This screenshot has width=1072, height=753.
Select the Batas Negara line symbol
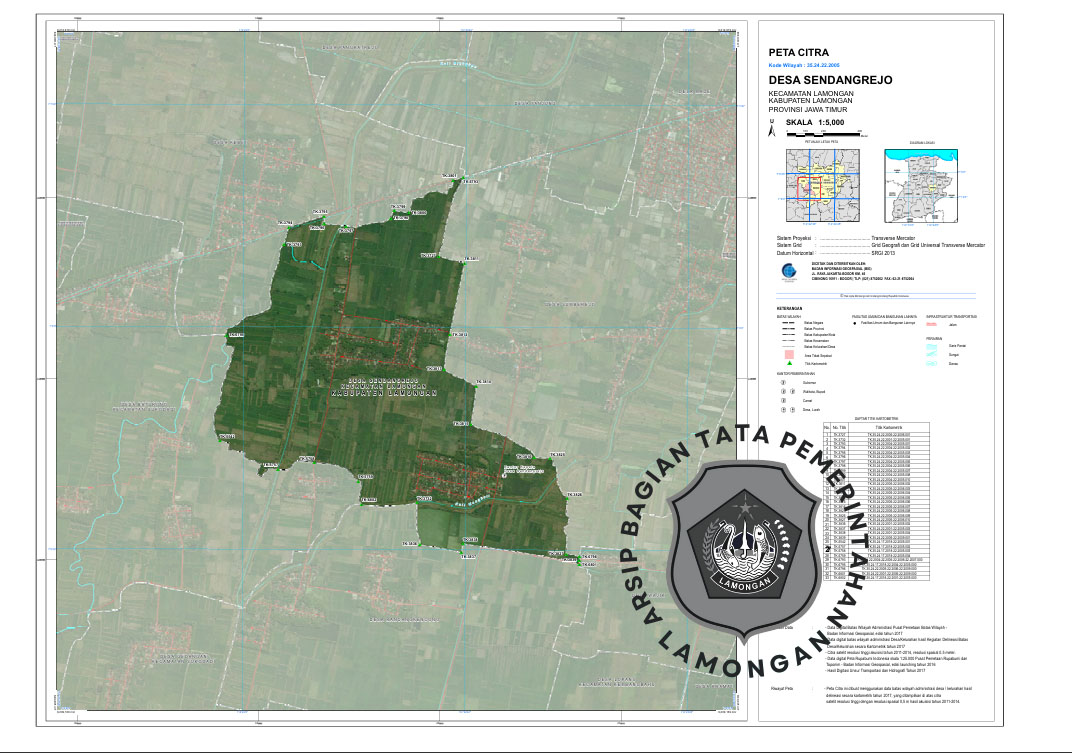tap(788, 324)
